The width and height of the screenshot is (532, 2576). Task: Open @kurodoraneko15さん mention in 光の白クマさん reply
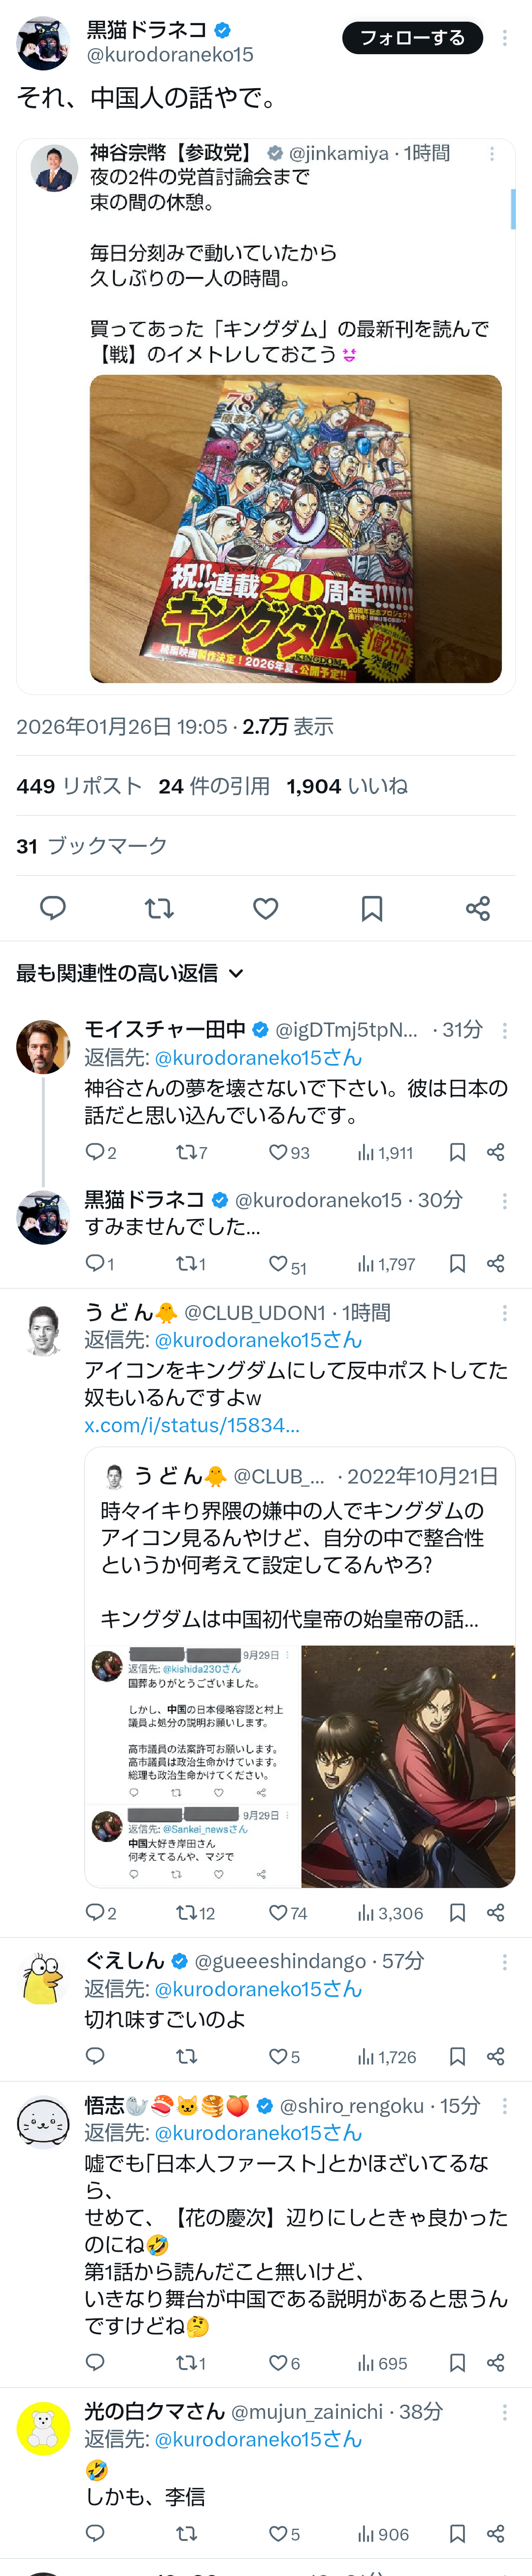(258, 2439)
